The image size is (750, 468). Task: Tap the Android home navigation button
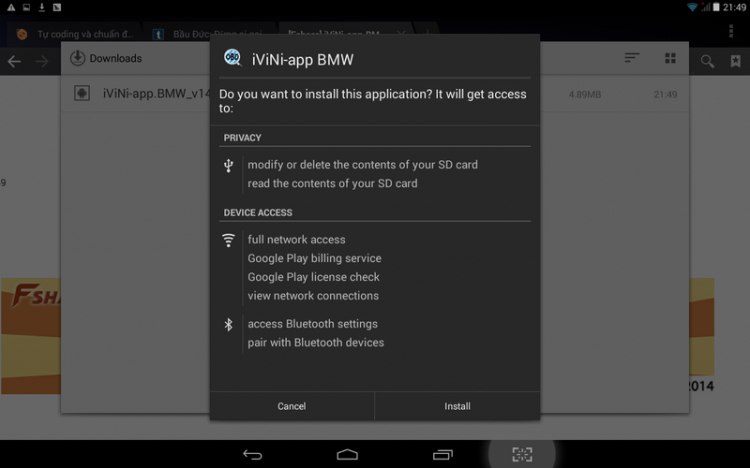click(347, 455)
